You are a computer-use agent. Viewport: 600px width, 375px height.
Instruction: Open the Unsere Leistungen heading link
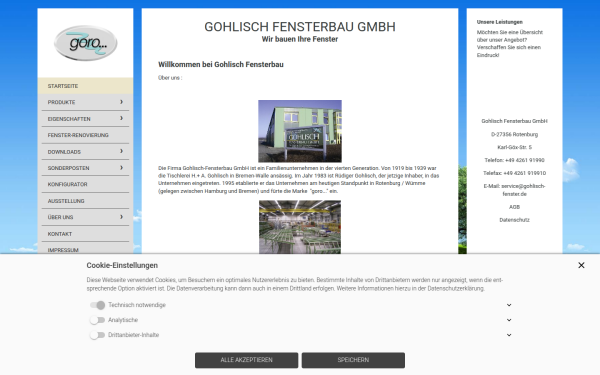click(499, 22)
